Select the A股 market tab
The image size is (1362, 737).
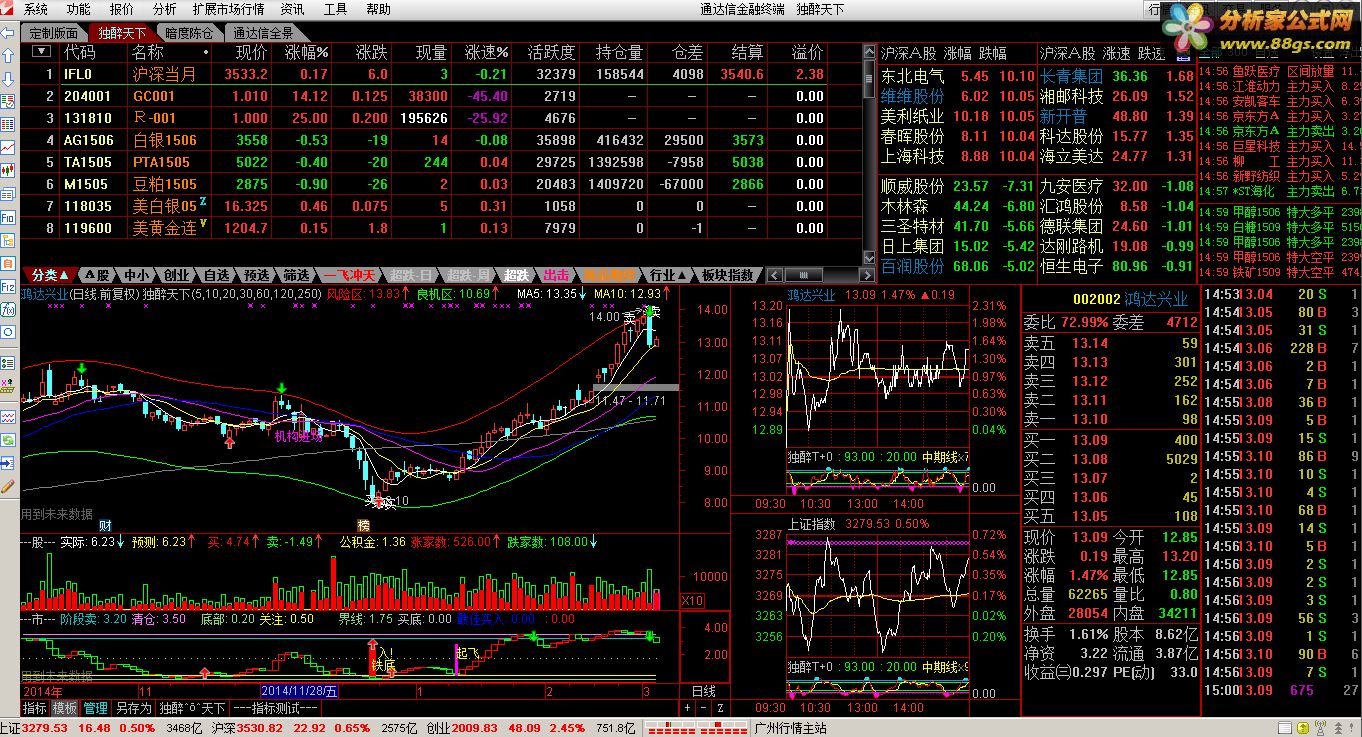pos(96,275)
